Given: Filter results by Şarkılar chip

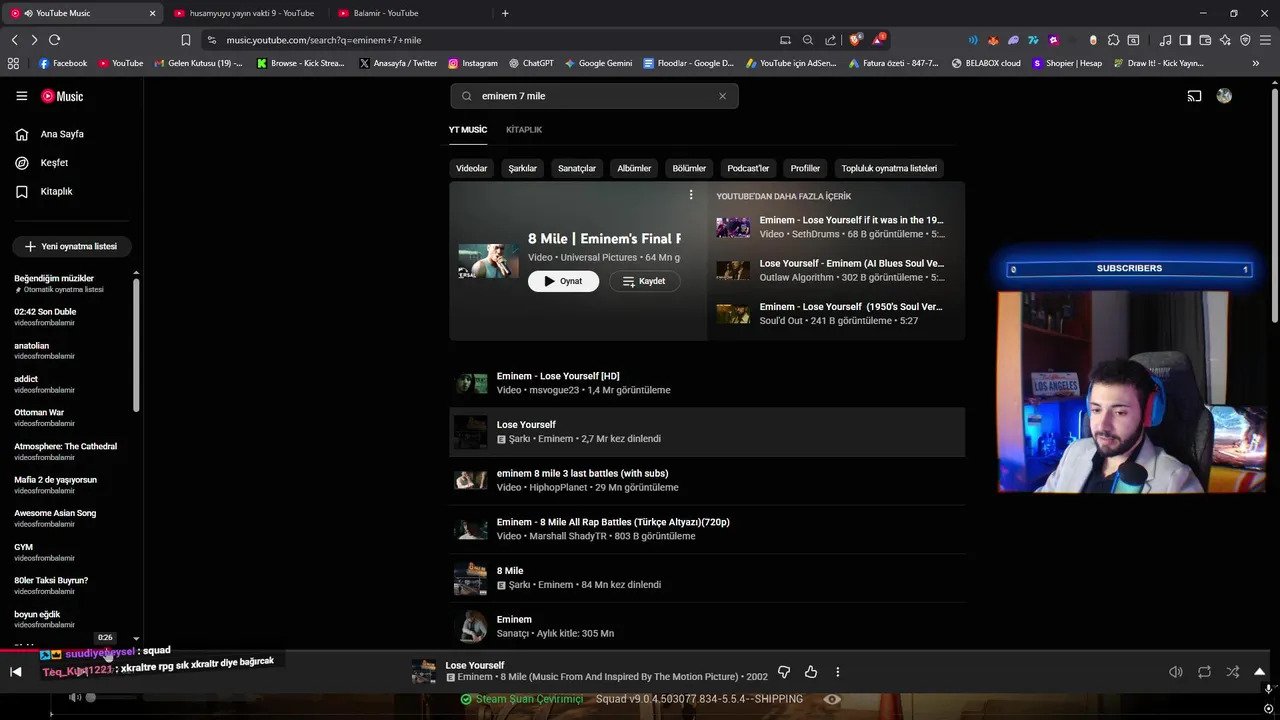Looking at the screenshot, I should (522, 168).
